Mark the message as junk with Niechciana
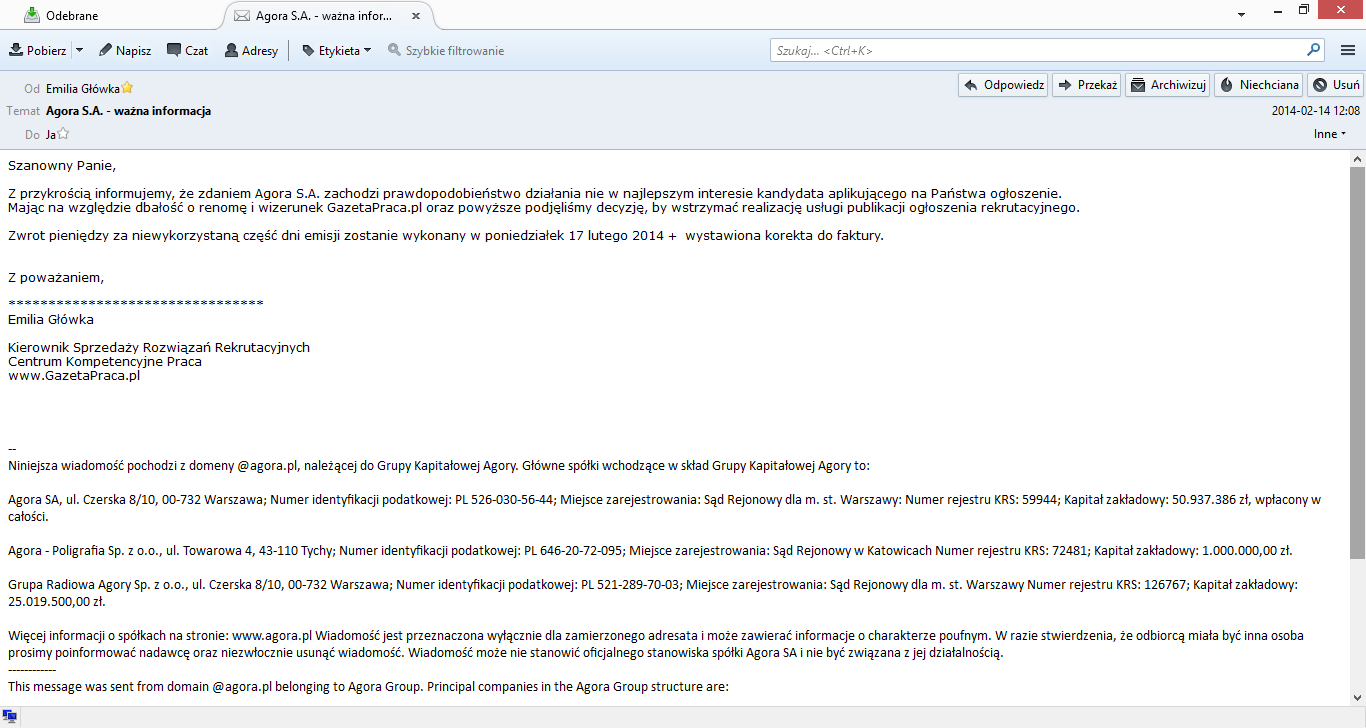 [x=1258, y=85]
